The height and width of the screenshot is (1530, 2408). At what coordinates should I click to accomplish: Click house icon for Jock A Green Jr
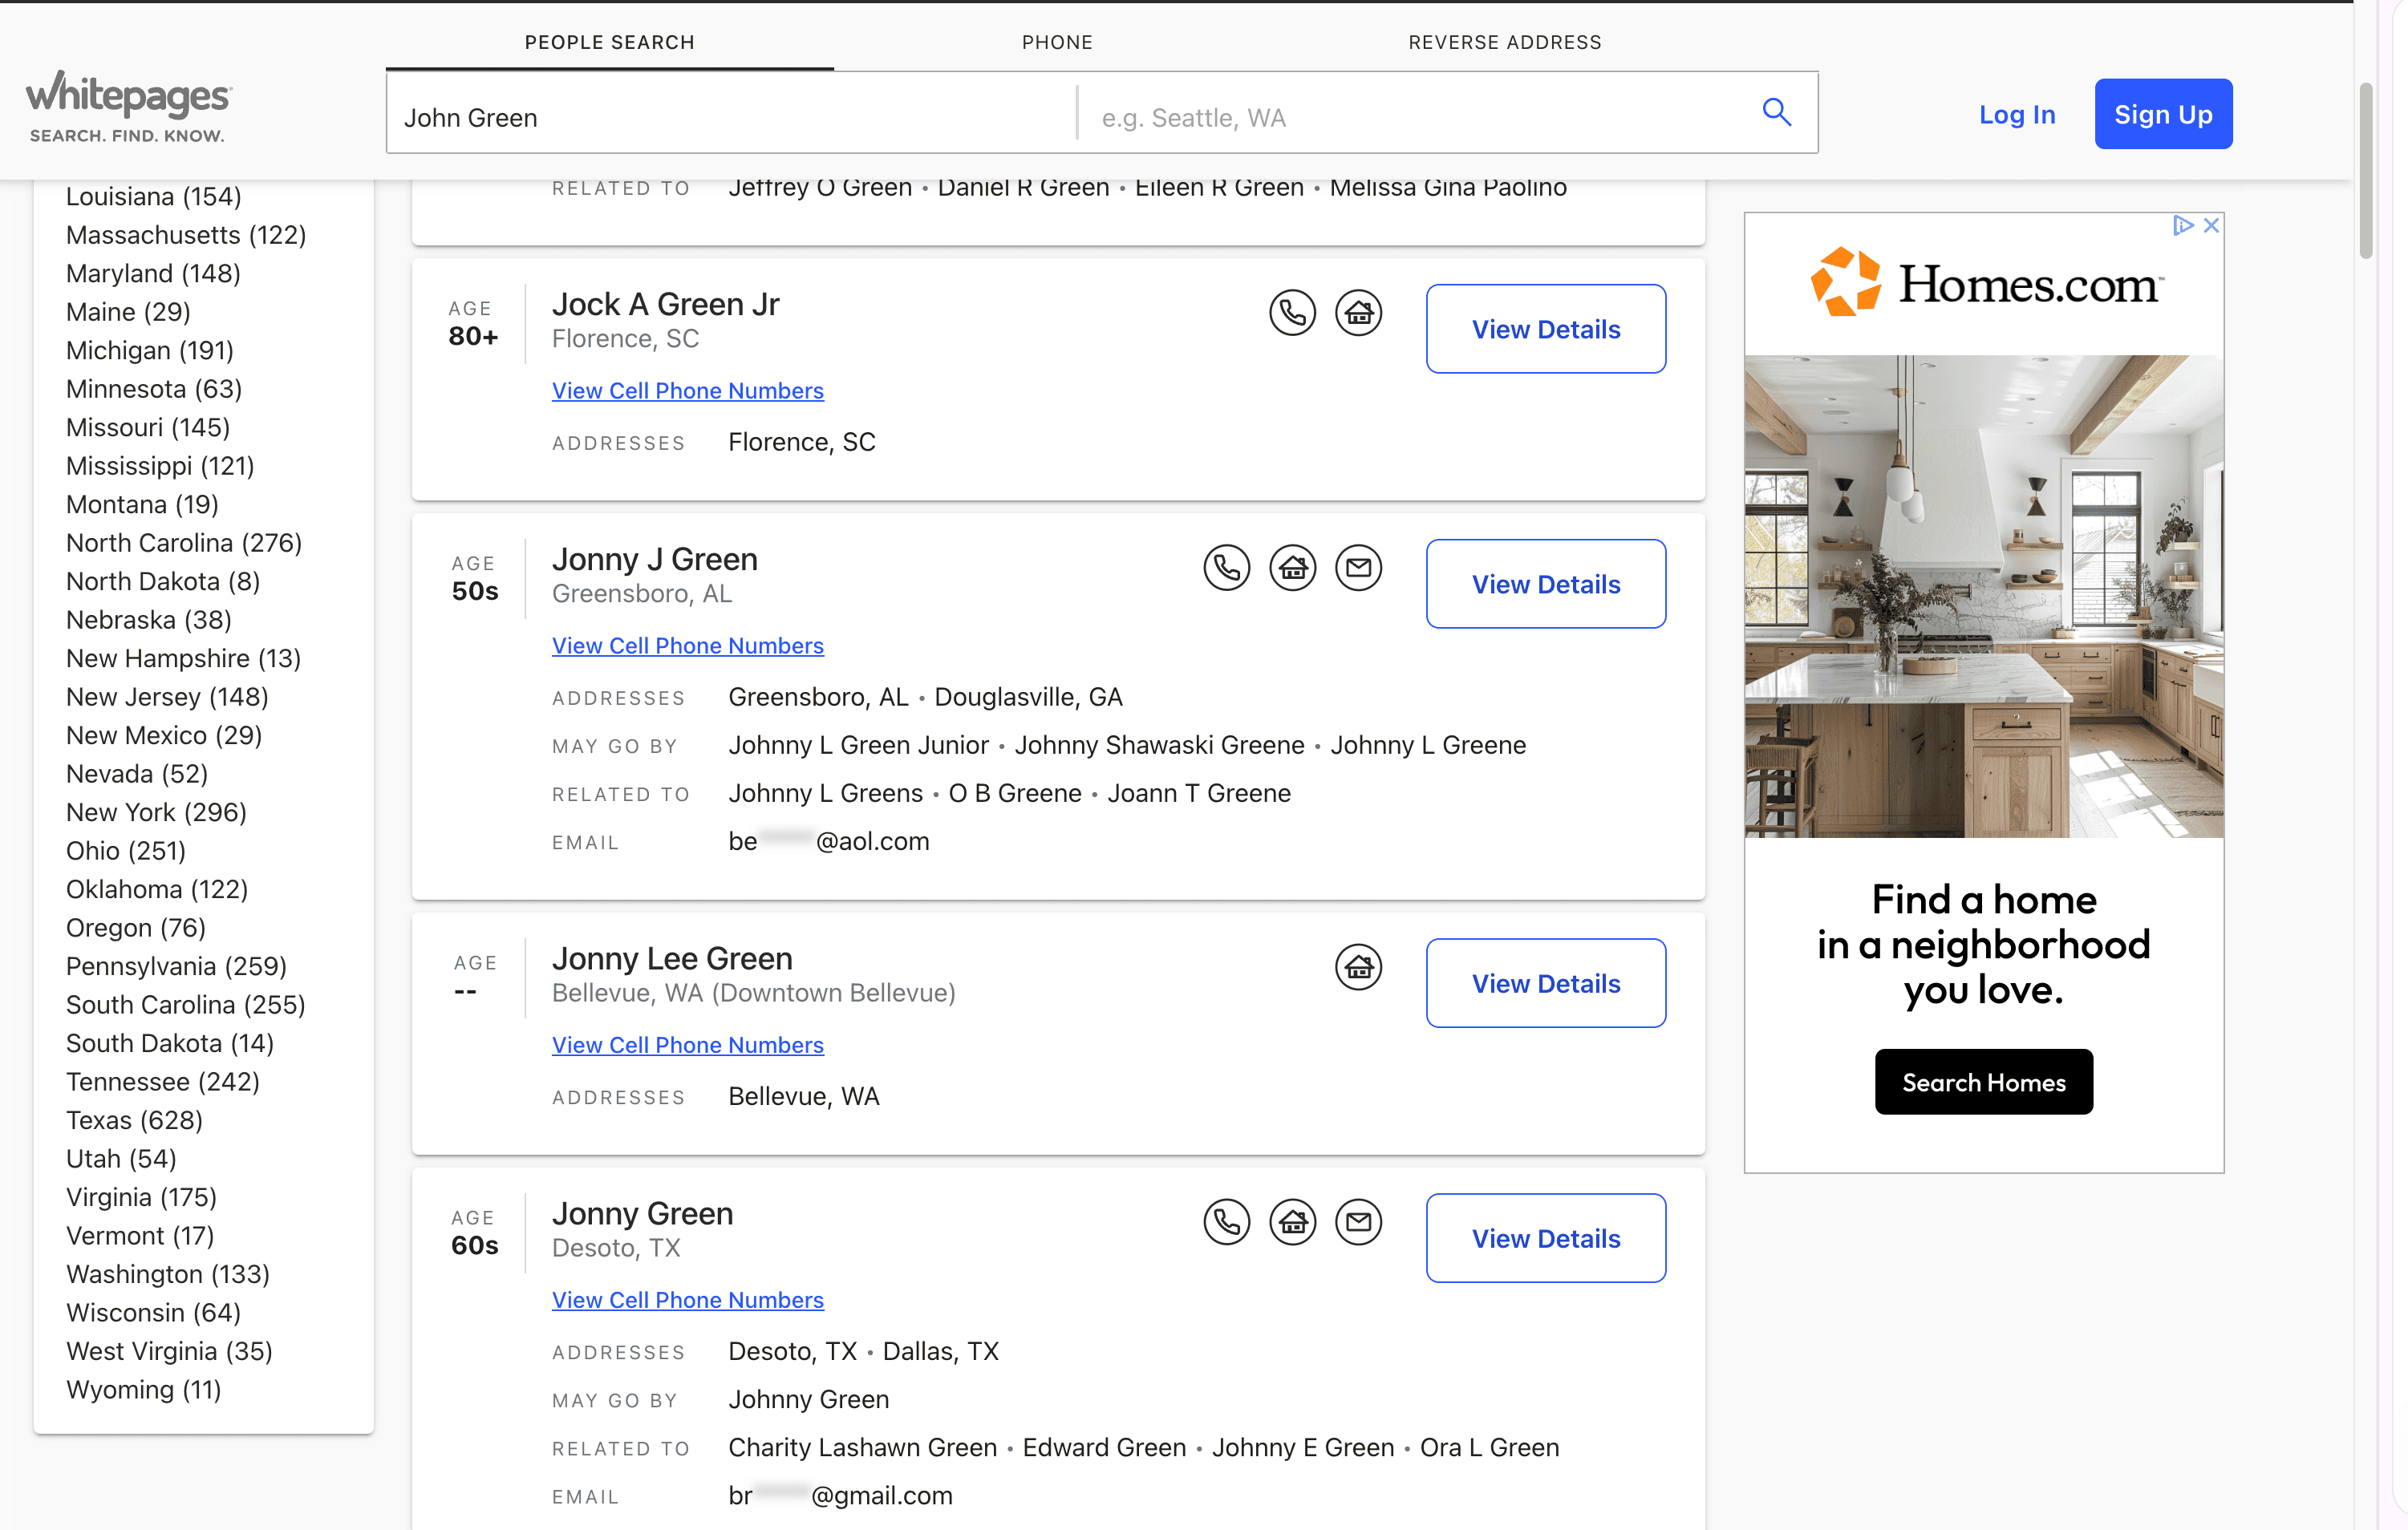[1358, 313]
